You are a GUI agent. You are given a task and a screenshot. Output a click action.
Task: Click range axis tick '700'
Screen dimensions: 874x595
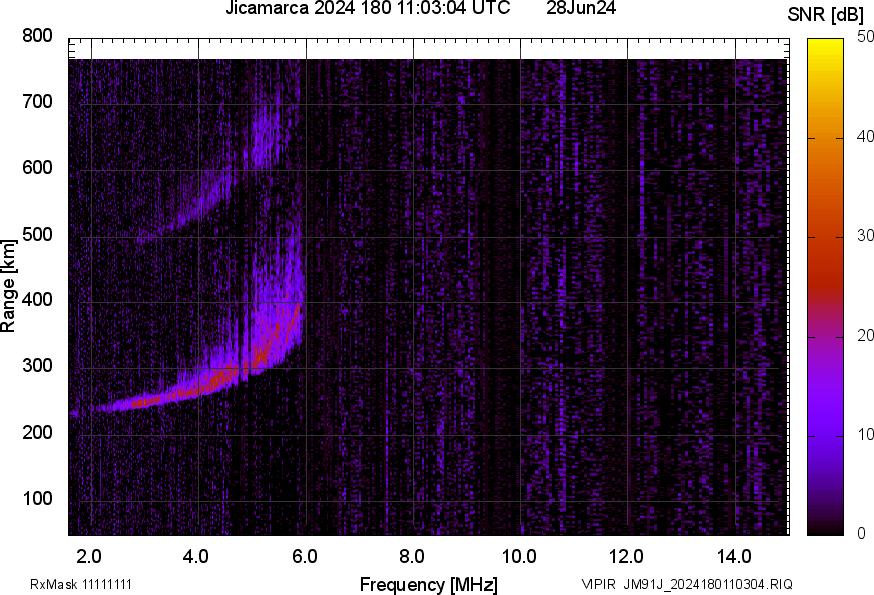click(x=37, y=101)
